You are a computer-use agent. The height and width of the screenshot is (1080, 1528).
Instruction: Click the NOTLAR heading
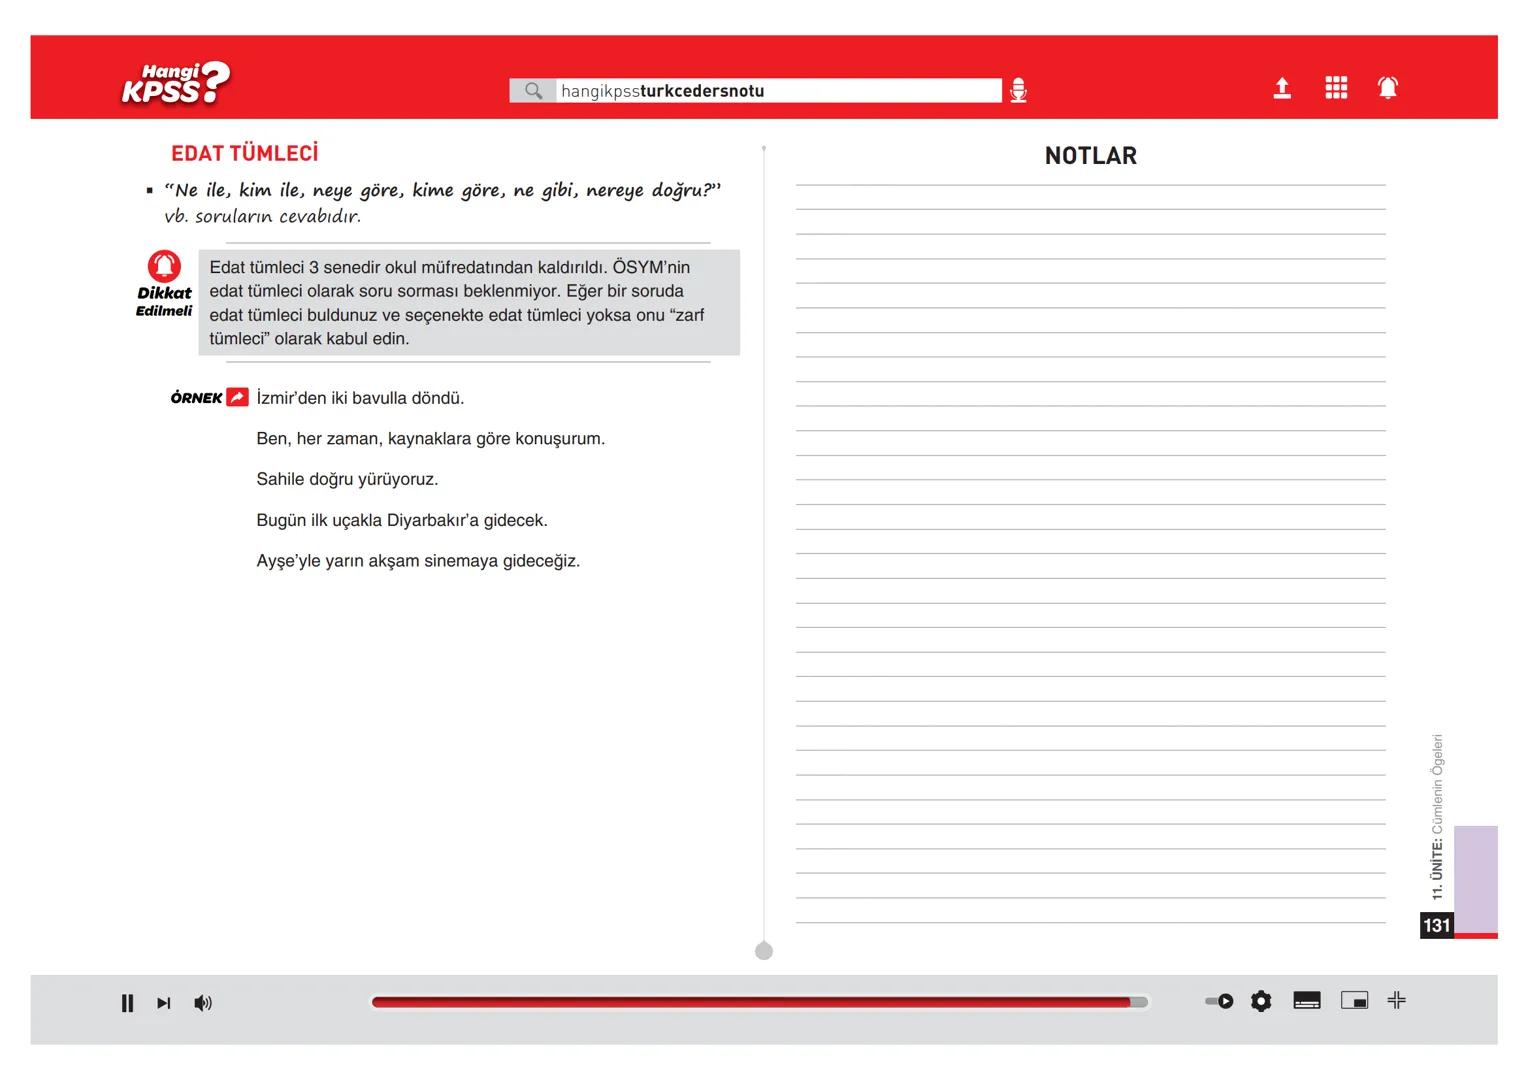pyautogui.click(x=1090, y=156)
